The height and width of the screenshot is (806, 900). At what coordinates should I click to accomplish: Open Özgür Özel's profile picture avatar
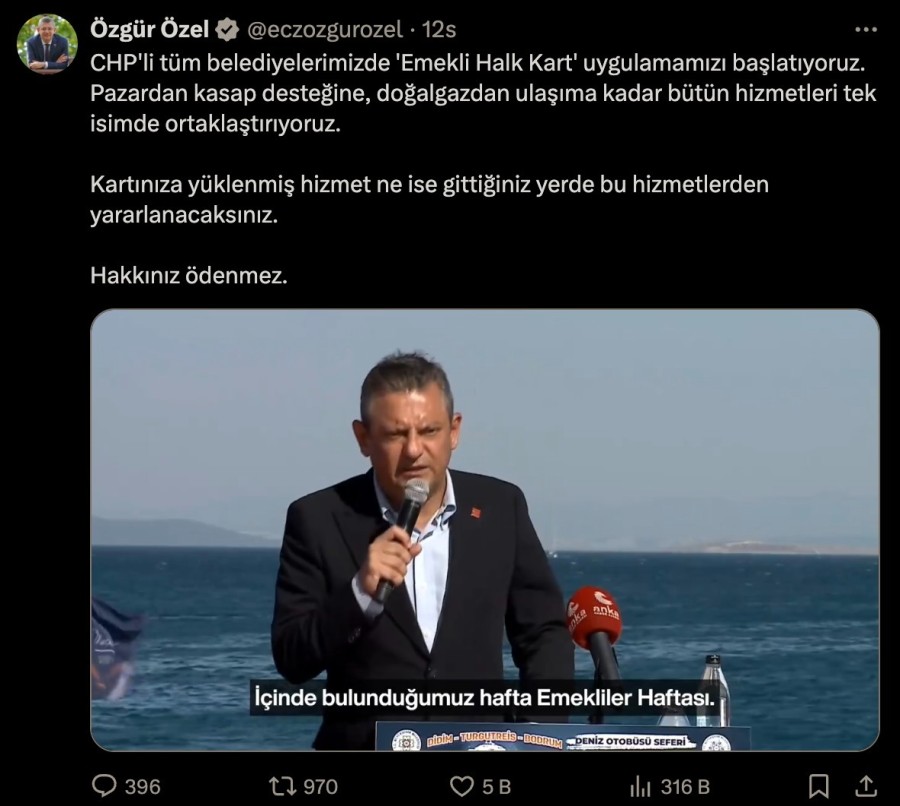pos(46,44)
